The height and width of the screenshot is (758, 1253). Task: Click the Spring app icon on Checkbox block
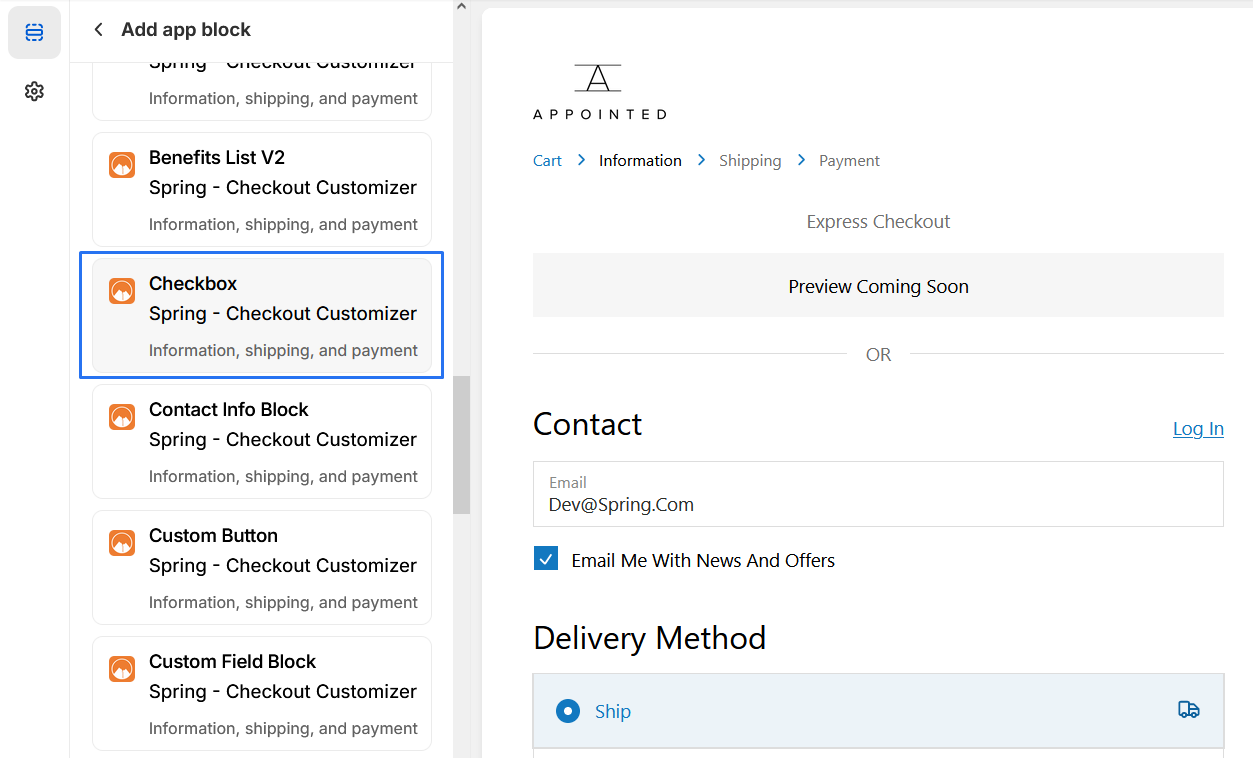[121, 291]
